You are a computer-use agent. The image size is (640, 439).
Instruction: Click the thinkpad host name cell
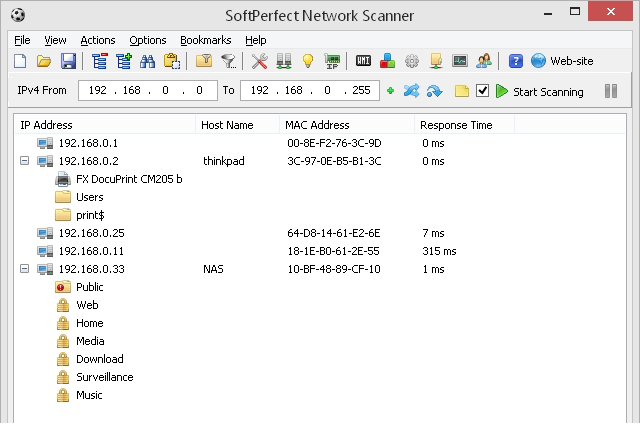224,161
